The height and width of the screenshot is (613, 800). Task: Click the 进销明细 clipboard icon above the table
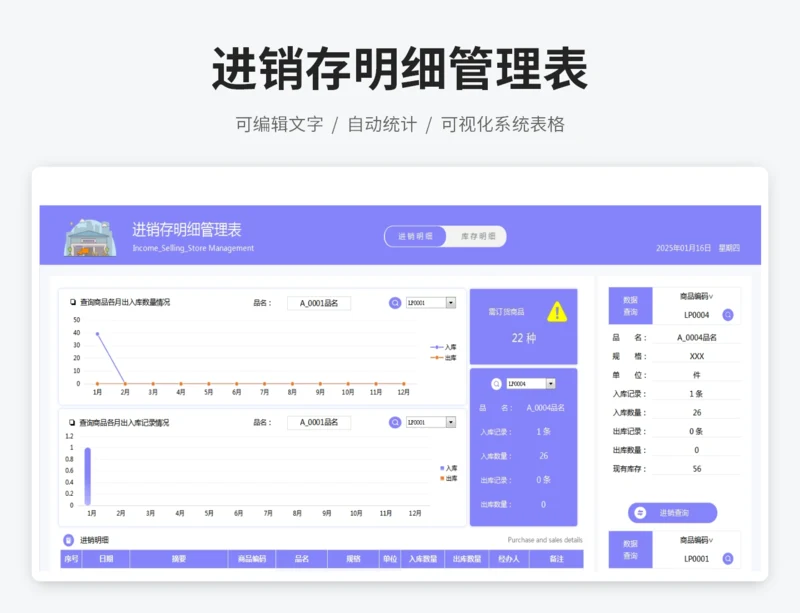69,540
